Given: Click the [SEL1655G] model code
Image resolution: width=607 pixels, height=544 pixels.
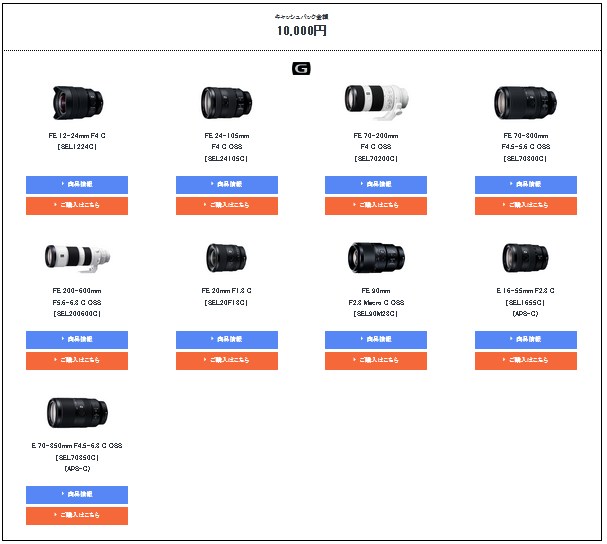Looking at the screenshot, I should 525,302.
